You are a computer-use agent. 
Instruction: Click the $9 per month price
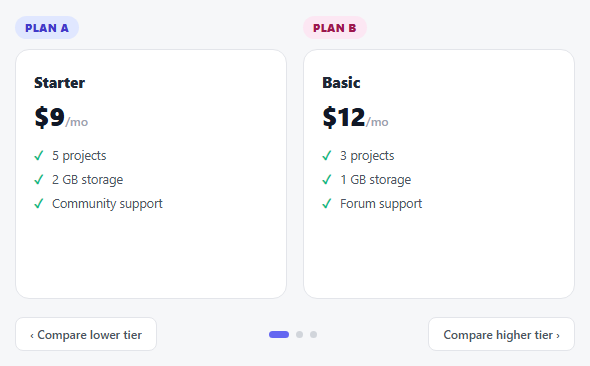[x=61, y=117]
